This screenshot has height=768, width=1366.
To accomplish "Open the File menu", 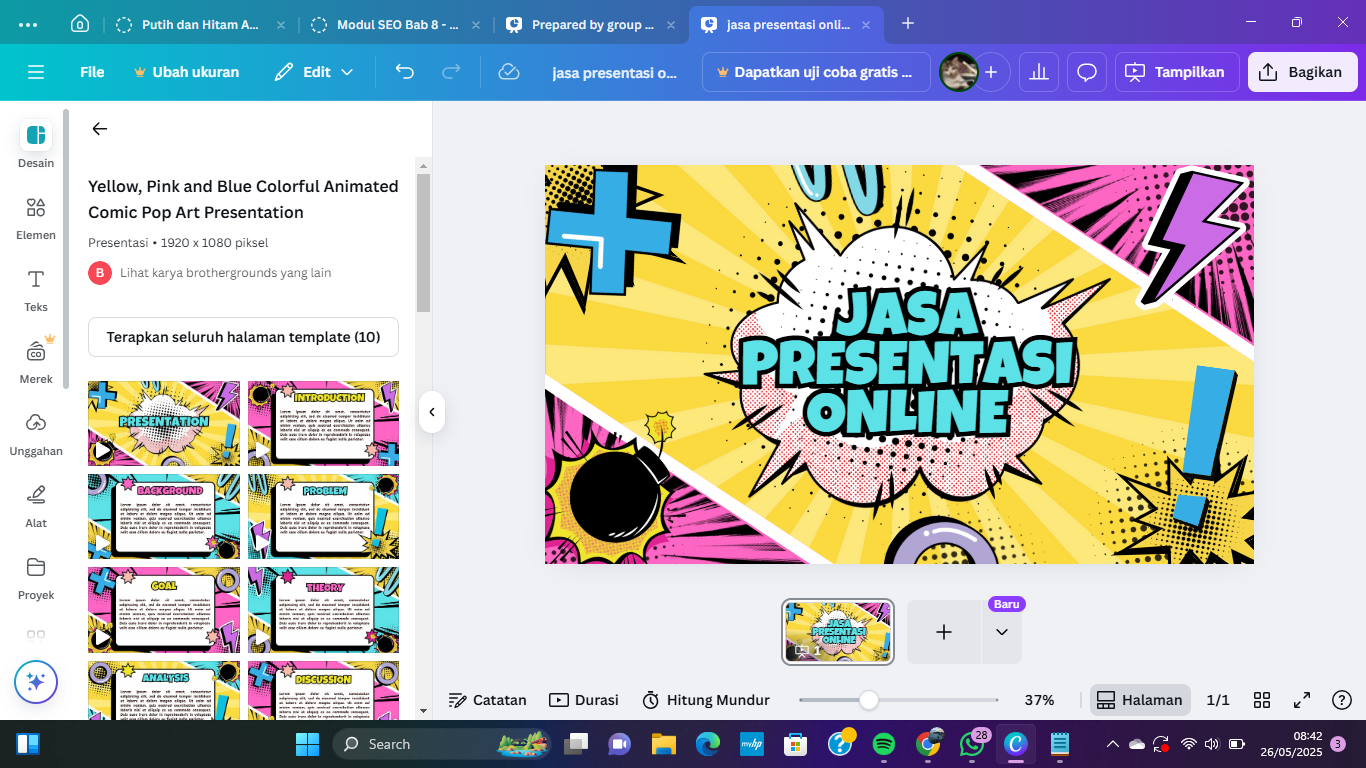I will [x=92, y=72].
